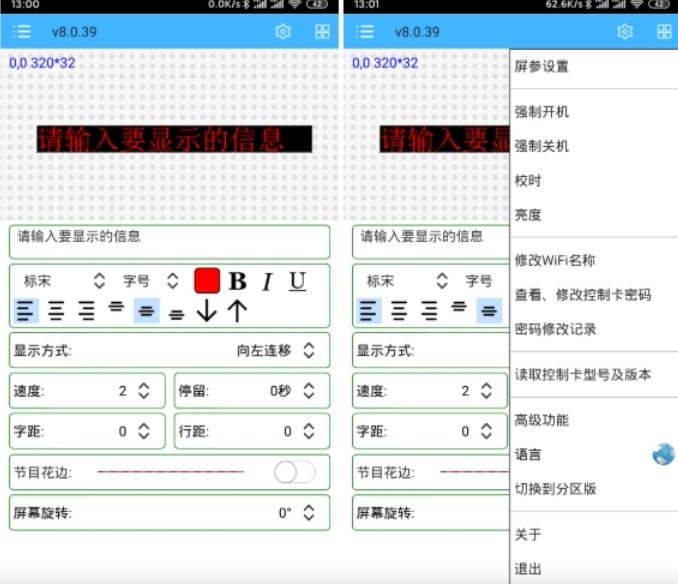Image resolution: width=678 pixels, height=585 pixels.
Task: Adjust the 停留 stepper showing 0秒
Action: coord(309,391)
